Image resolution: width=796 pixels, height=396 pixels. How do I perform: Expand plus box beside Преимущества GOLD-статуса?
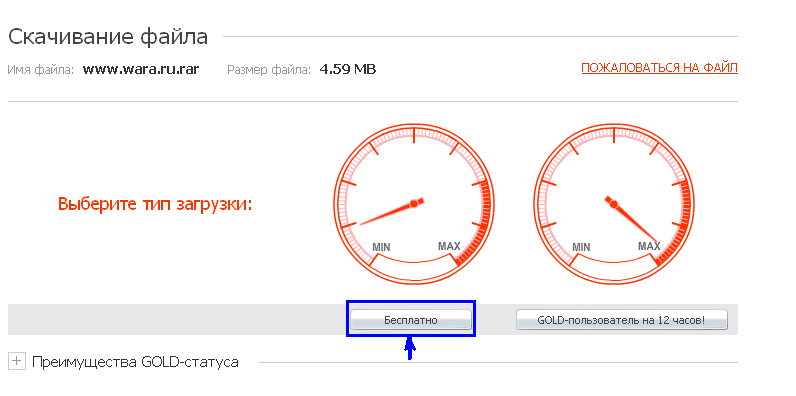pos(17,362)
